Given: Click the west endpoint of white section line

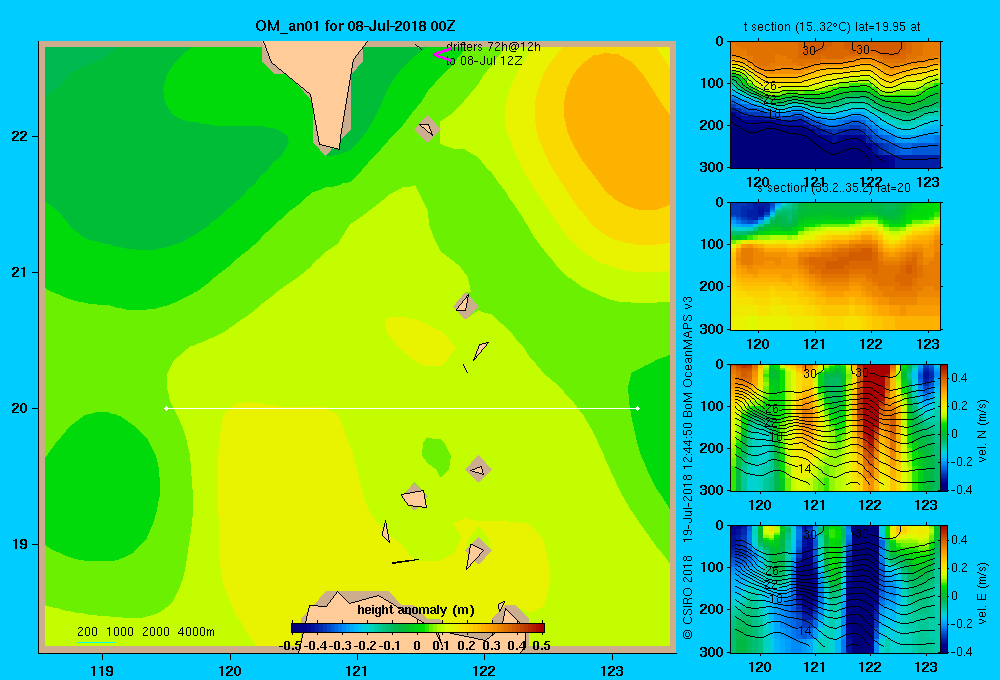Looking at the screenshot, I should tap(166, 408).
